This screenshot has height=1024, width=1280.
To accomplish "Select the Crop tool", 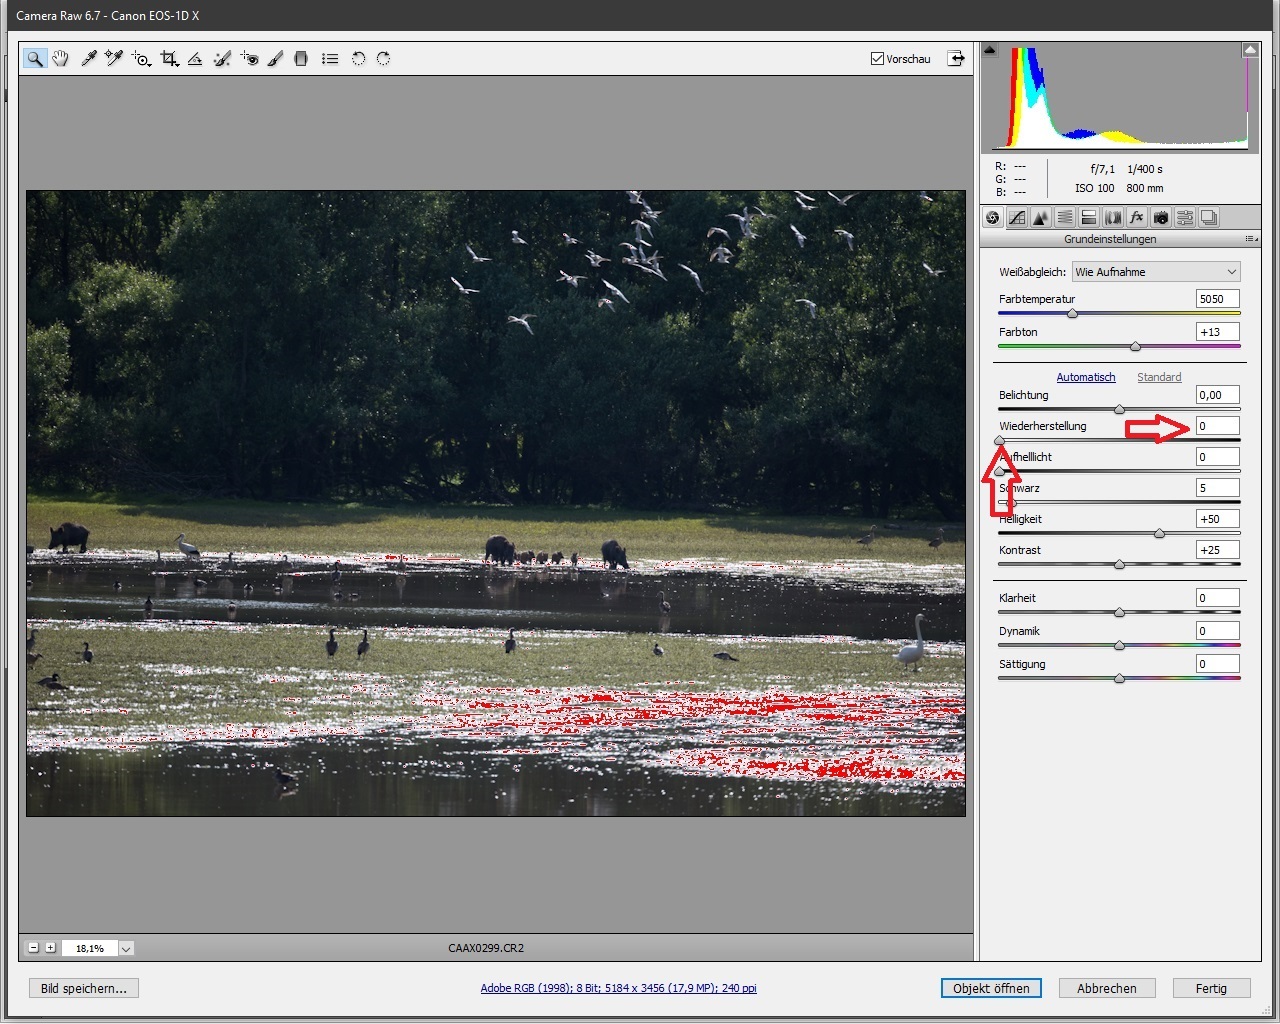I will pyautogui.click(x=169, y=59).
